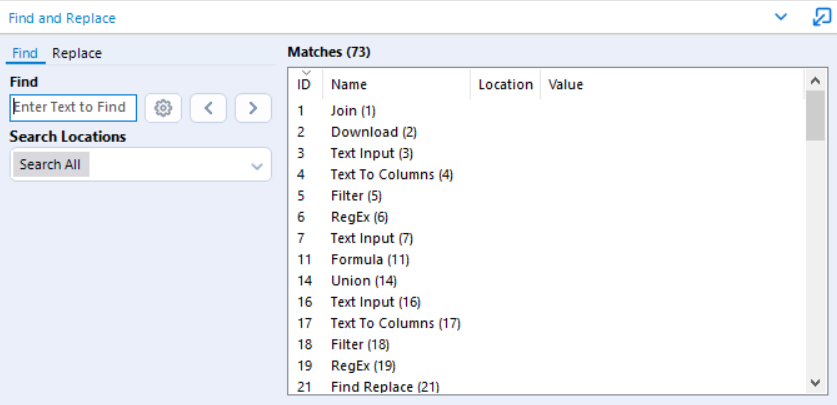This screenshot has height=405, width=837.
Task: Select the Join (1) row
Action: tap(353, 111)
